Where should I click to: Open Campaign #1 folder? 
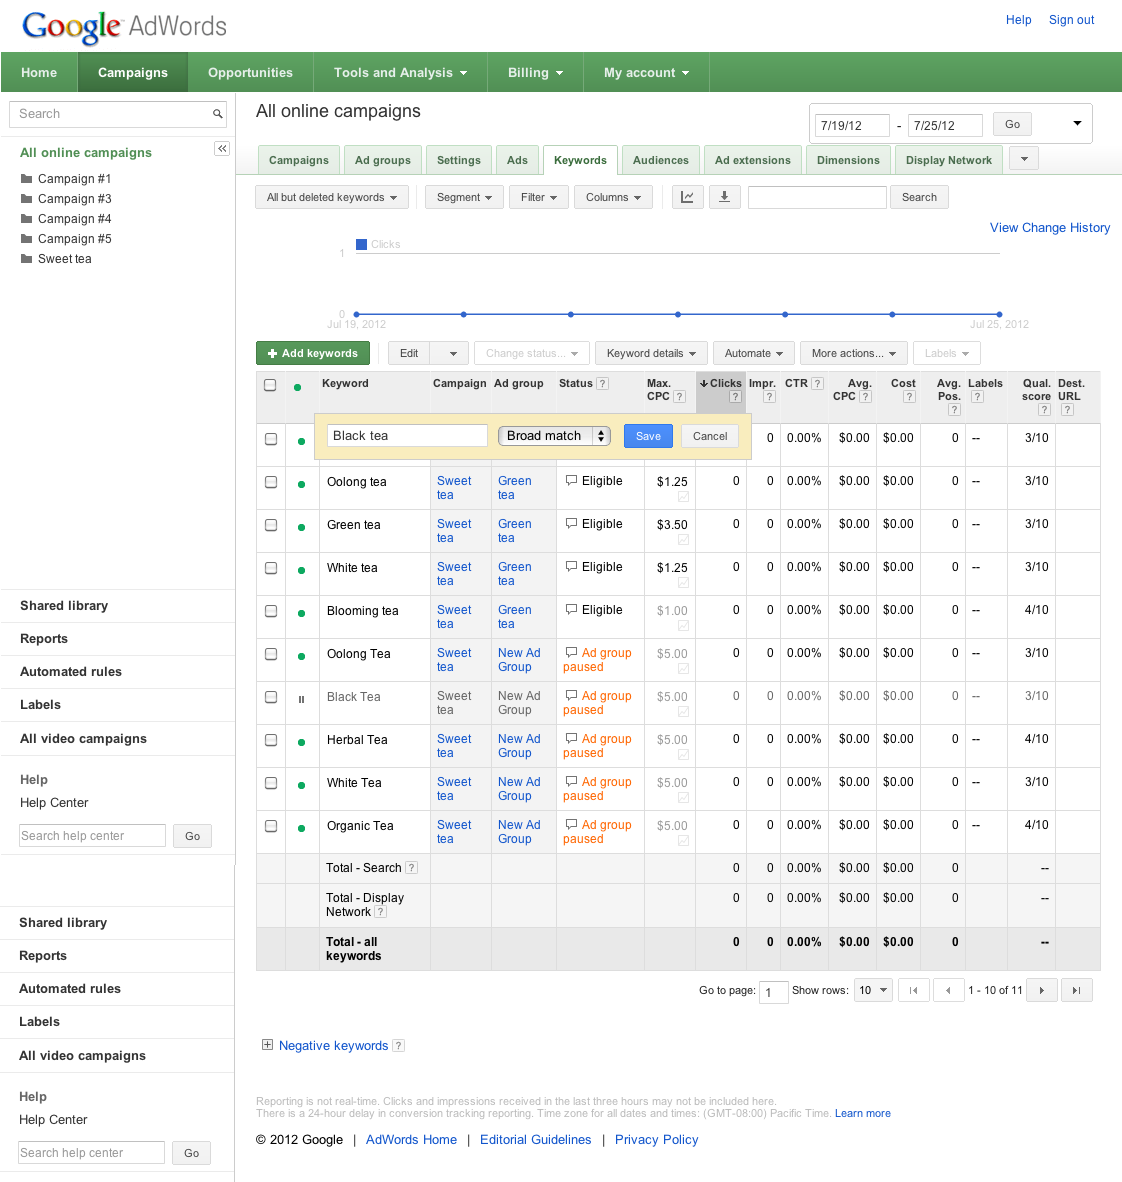(x=66, y=179)
